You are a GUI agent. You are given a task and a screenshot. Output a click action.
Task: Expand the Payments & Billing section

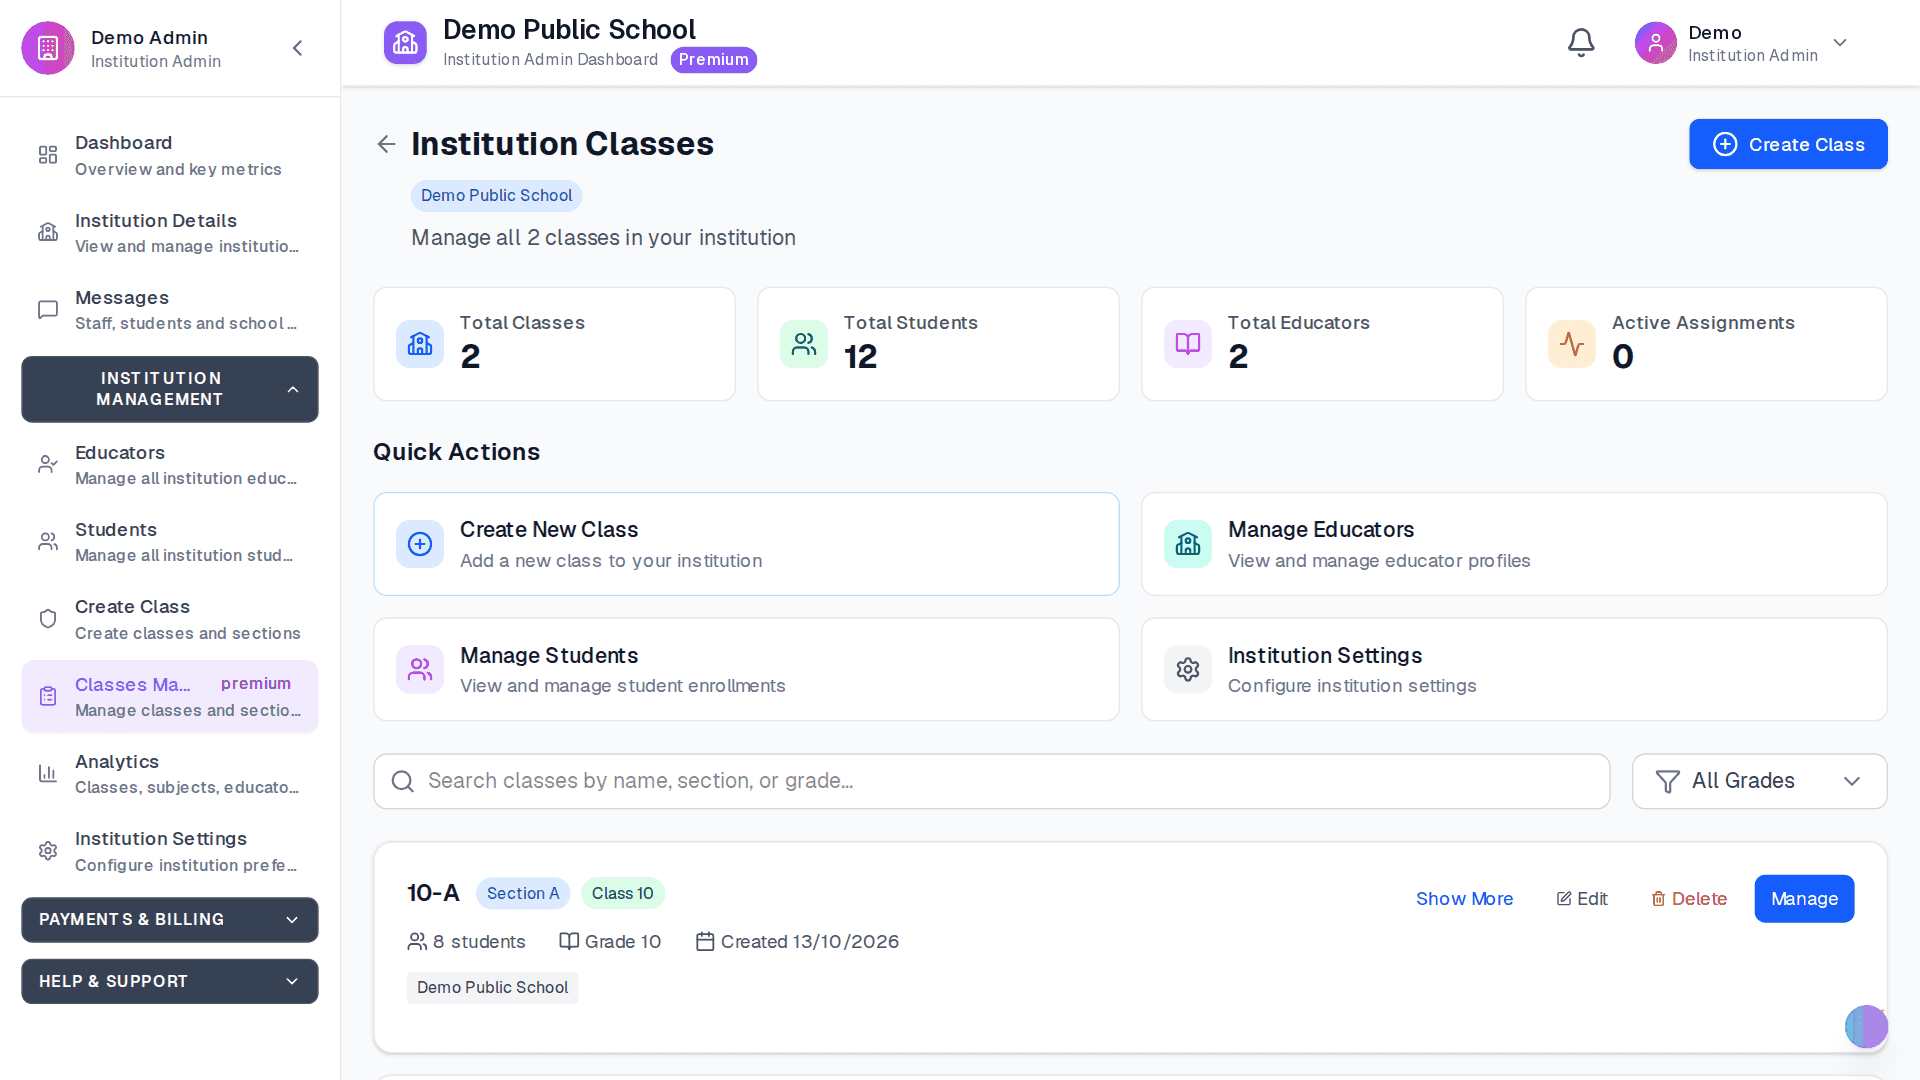170,920
